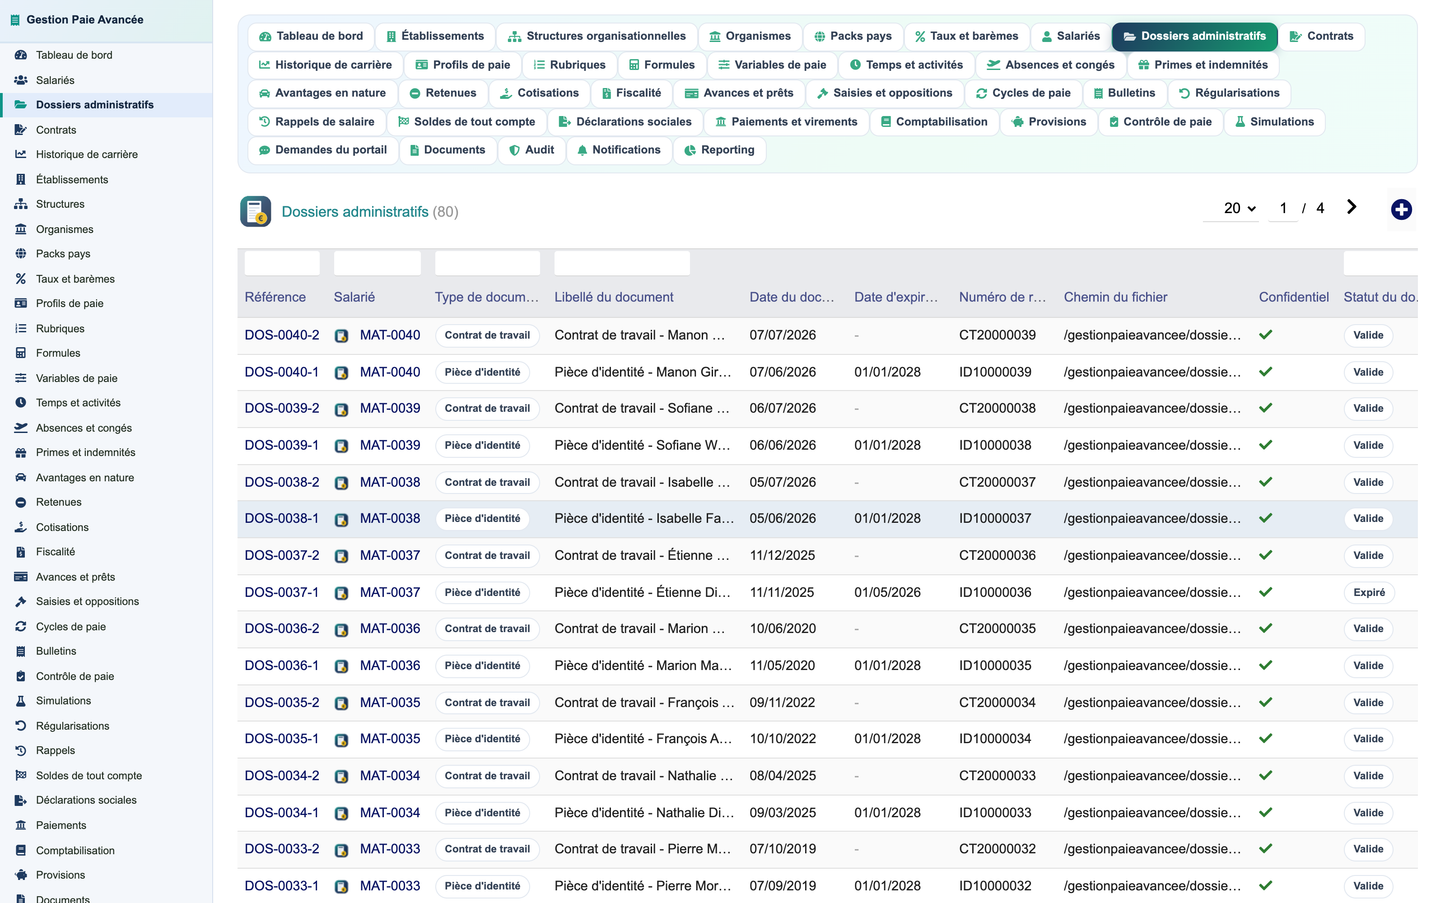Viewport: 1445px width, 903px height.
Task: Open Retenues in the sidebar
Action: click(x=59, y=502)
